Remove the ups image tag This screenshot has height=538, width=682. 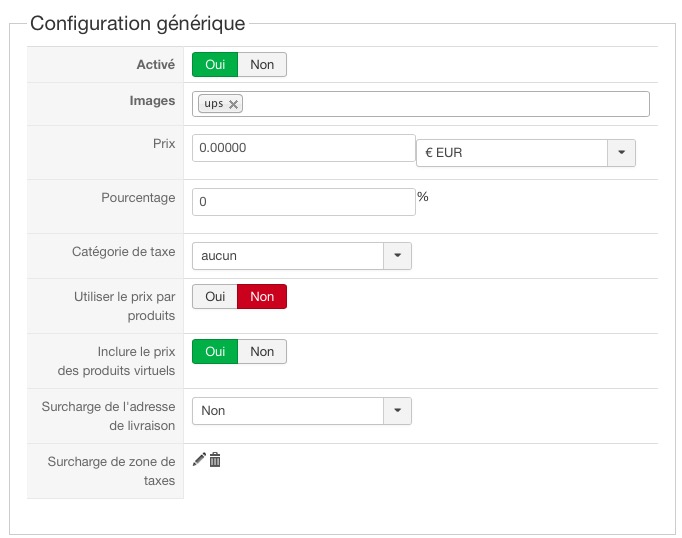[x=234, y=104]
